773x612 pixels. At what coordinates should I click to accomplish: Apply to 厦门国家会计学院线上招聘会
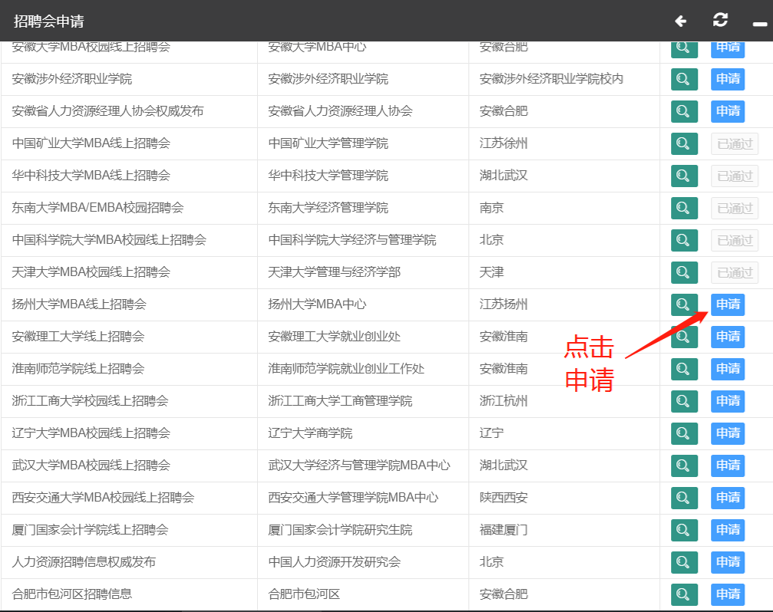pyautogui.click(x=728, y=530)
